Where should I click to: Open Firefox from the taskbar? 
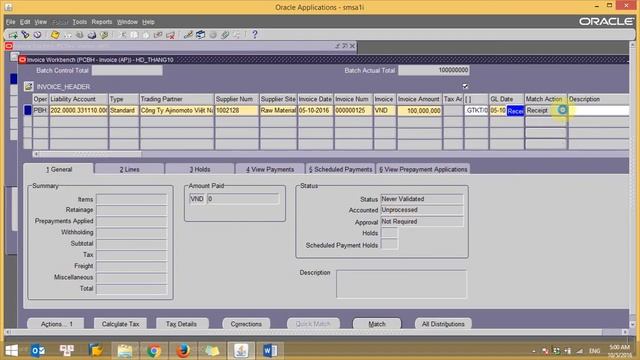coord(183,350)
